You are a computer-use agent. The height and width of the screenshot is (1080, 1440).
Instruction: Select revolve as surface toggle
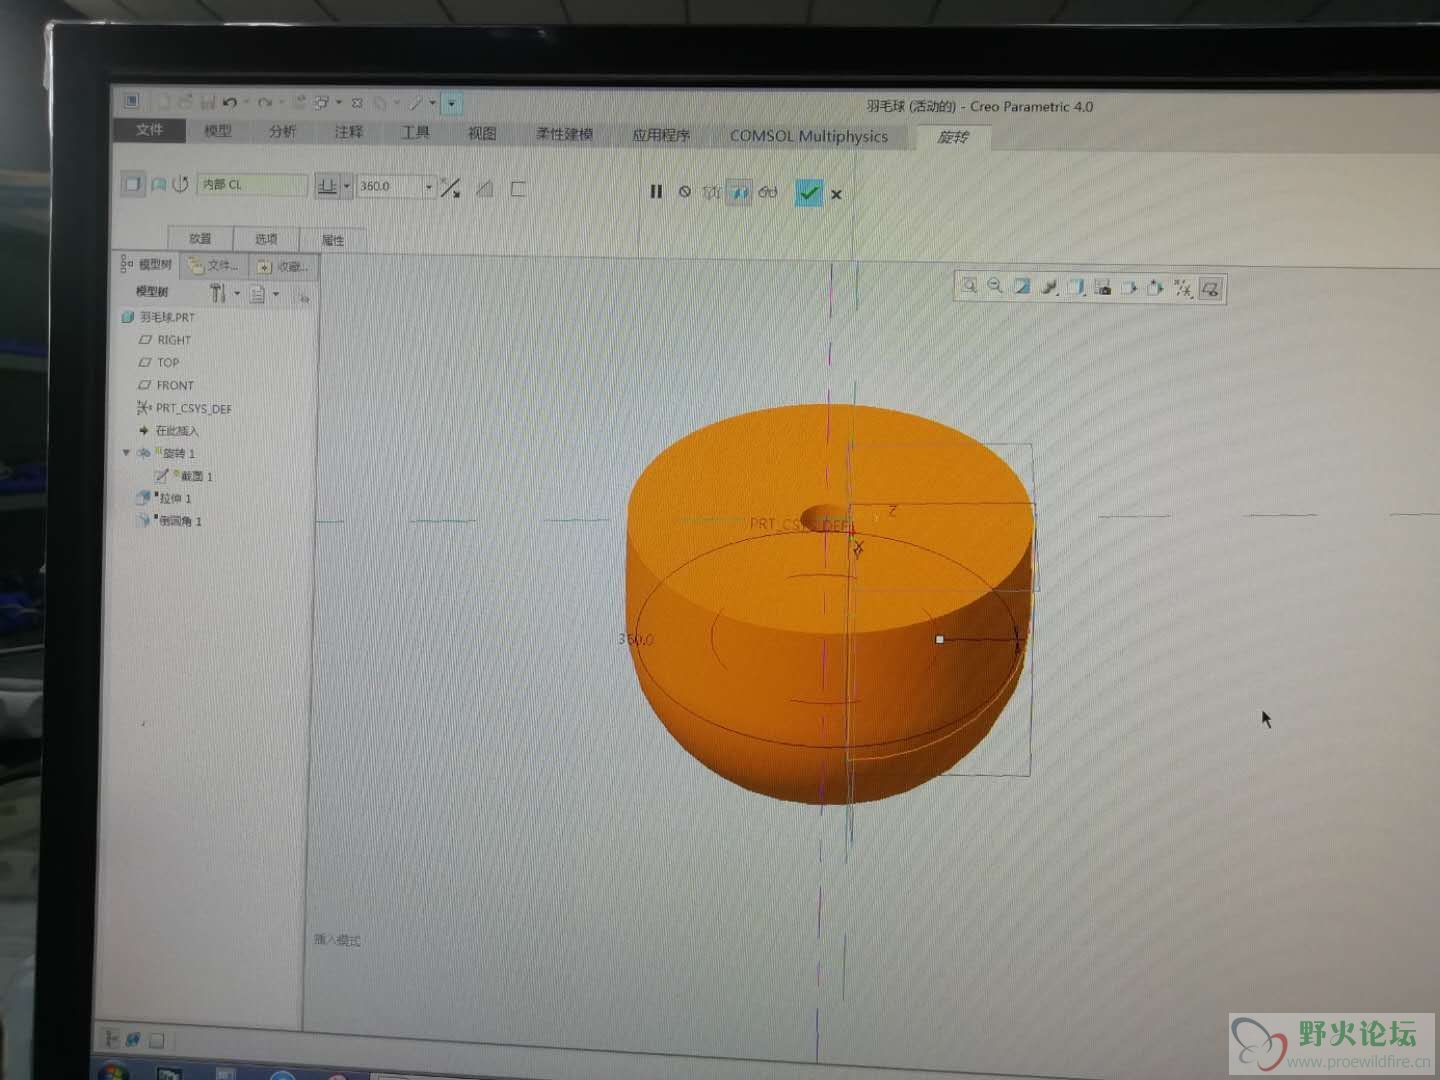click(158, 184)
